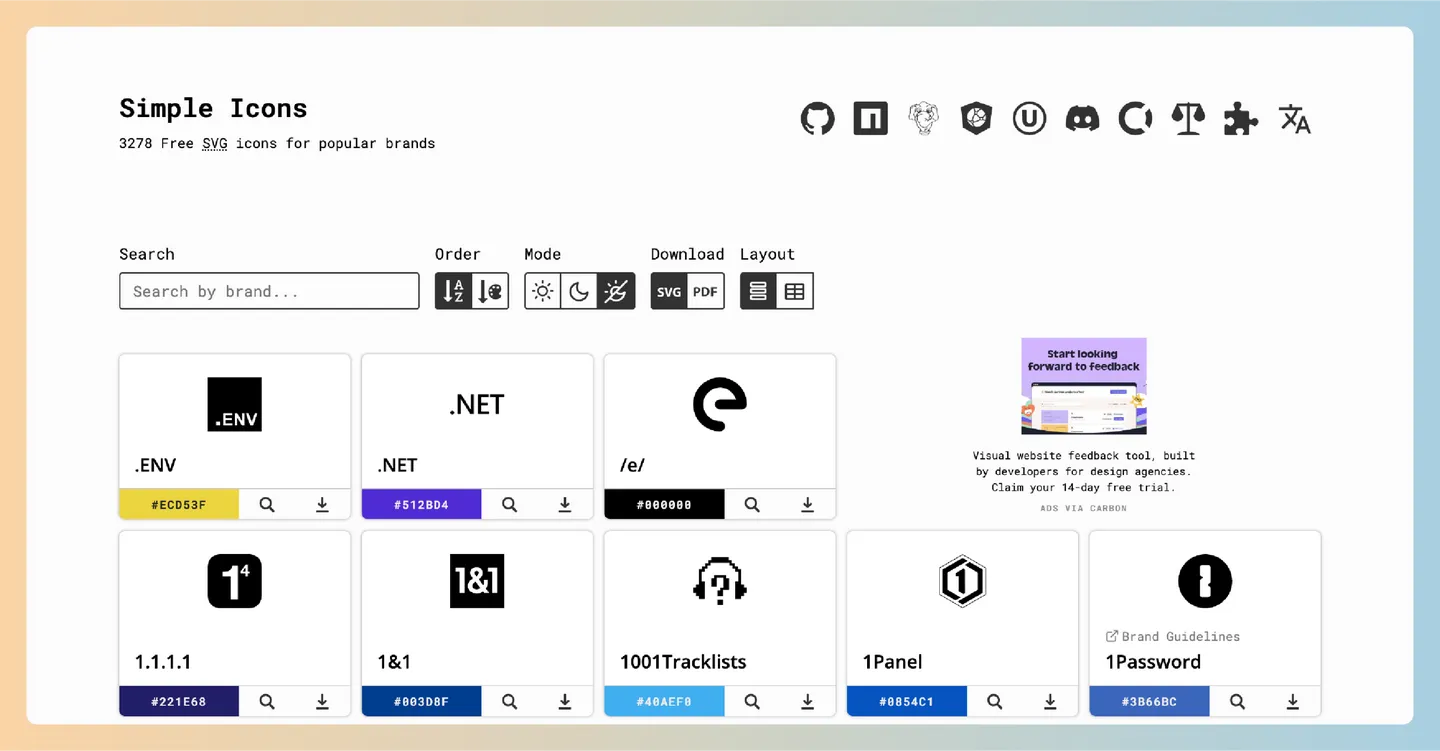Viewport: 1440px width, 751px height.
Task: Preview the 1Password icon with magnifier
Action: [x=1237, y=702]
